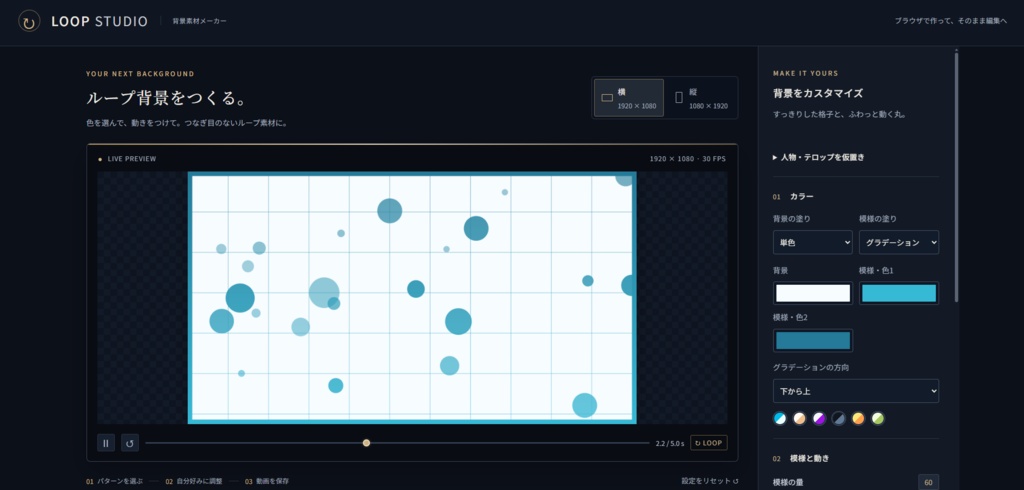Open the 模様の塗り dropdown
The height and width of the screenshot is (490, 1024).
[899, 242]
